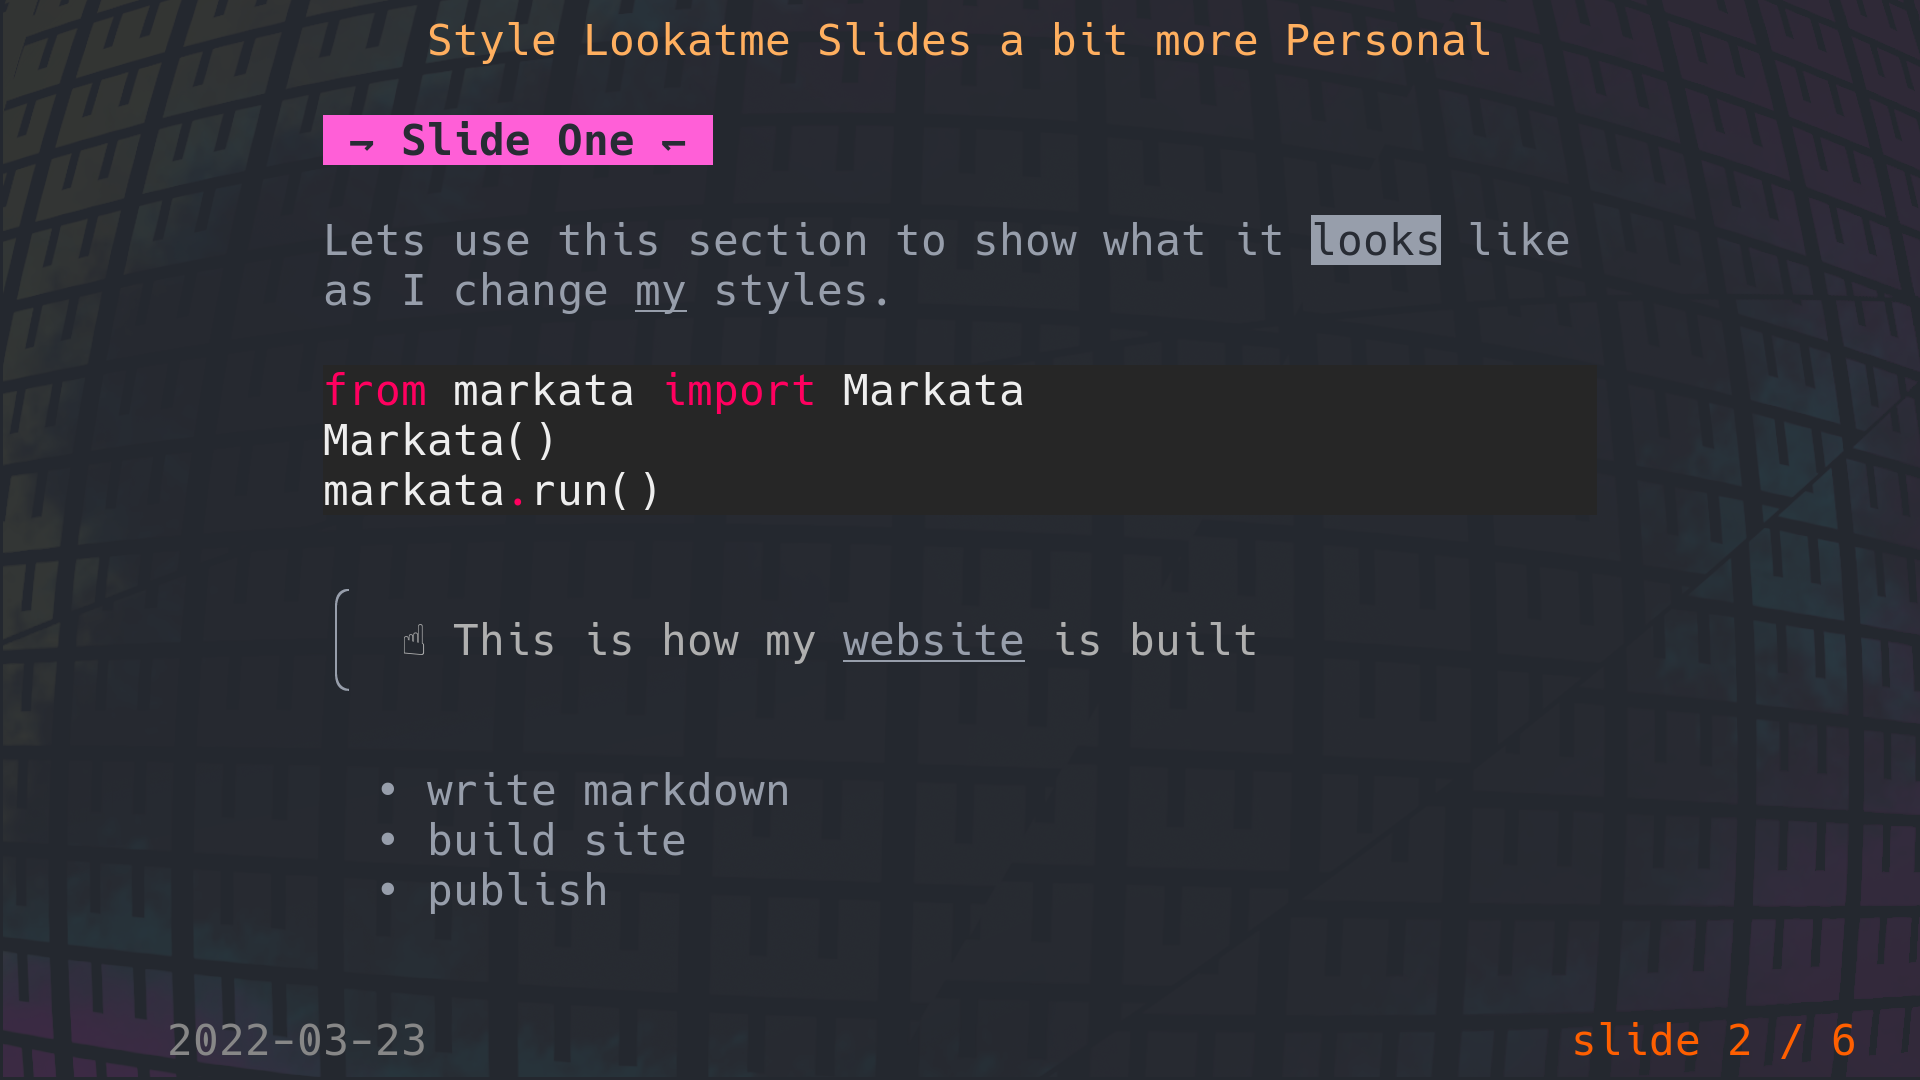Click the "write markdown" list item
The width and height of the screenshot is (1920, 1080).
608,791
